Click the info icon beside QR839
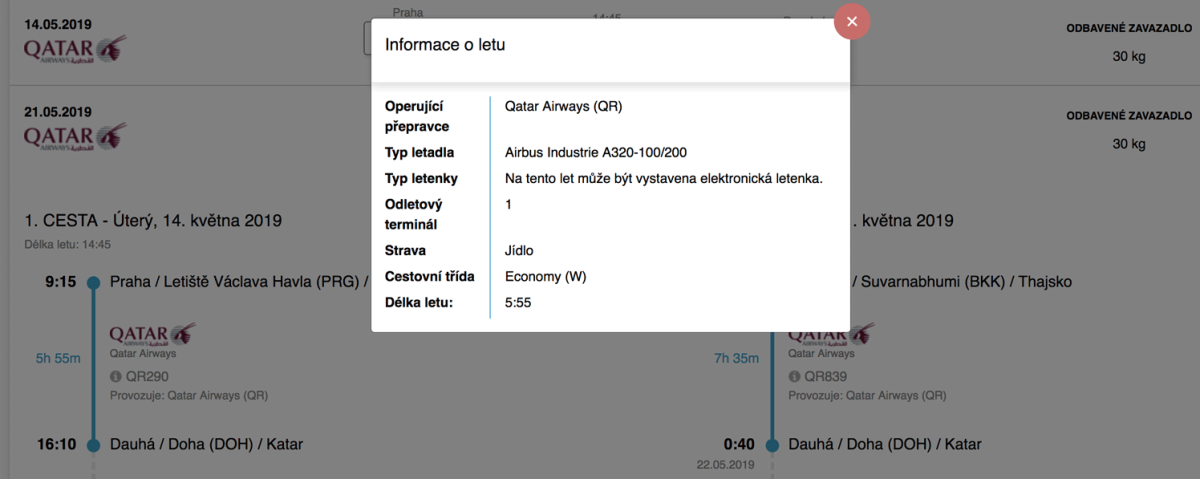Viewport: 1200px width, 479px height. click(795, 377)
